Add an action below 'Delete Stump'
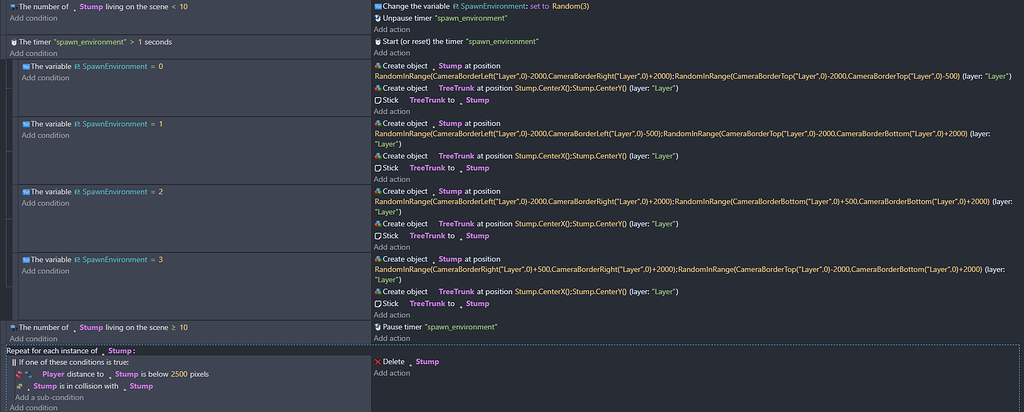Image resolution: width=1024 pixels, height=412 pixels. [x=392, y=373]
